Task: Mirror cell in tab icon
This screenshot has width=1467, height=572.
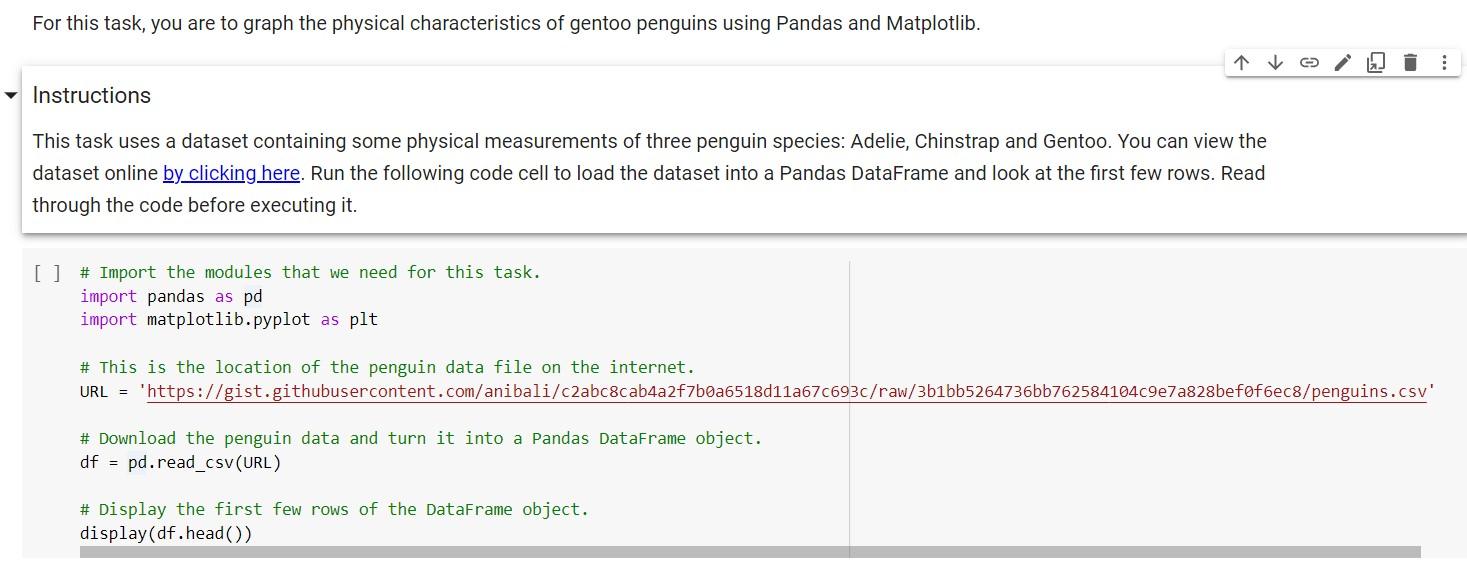Action: pyautogui.click(x=1376, y=63)
